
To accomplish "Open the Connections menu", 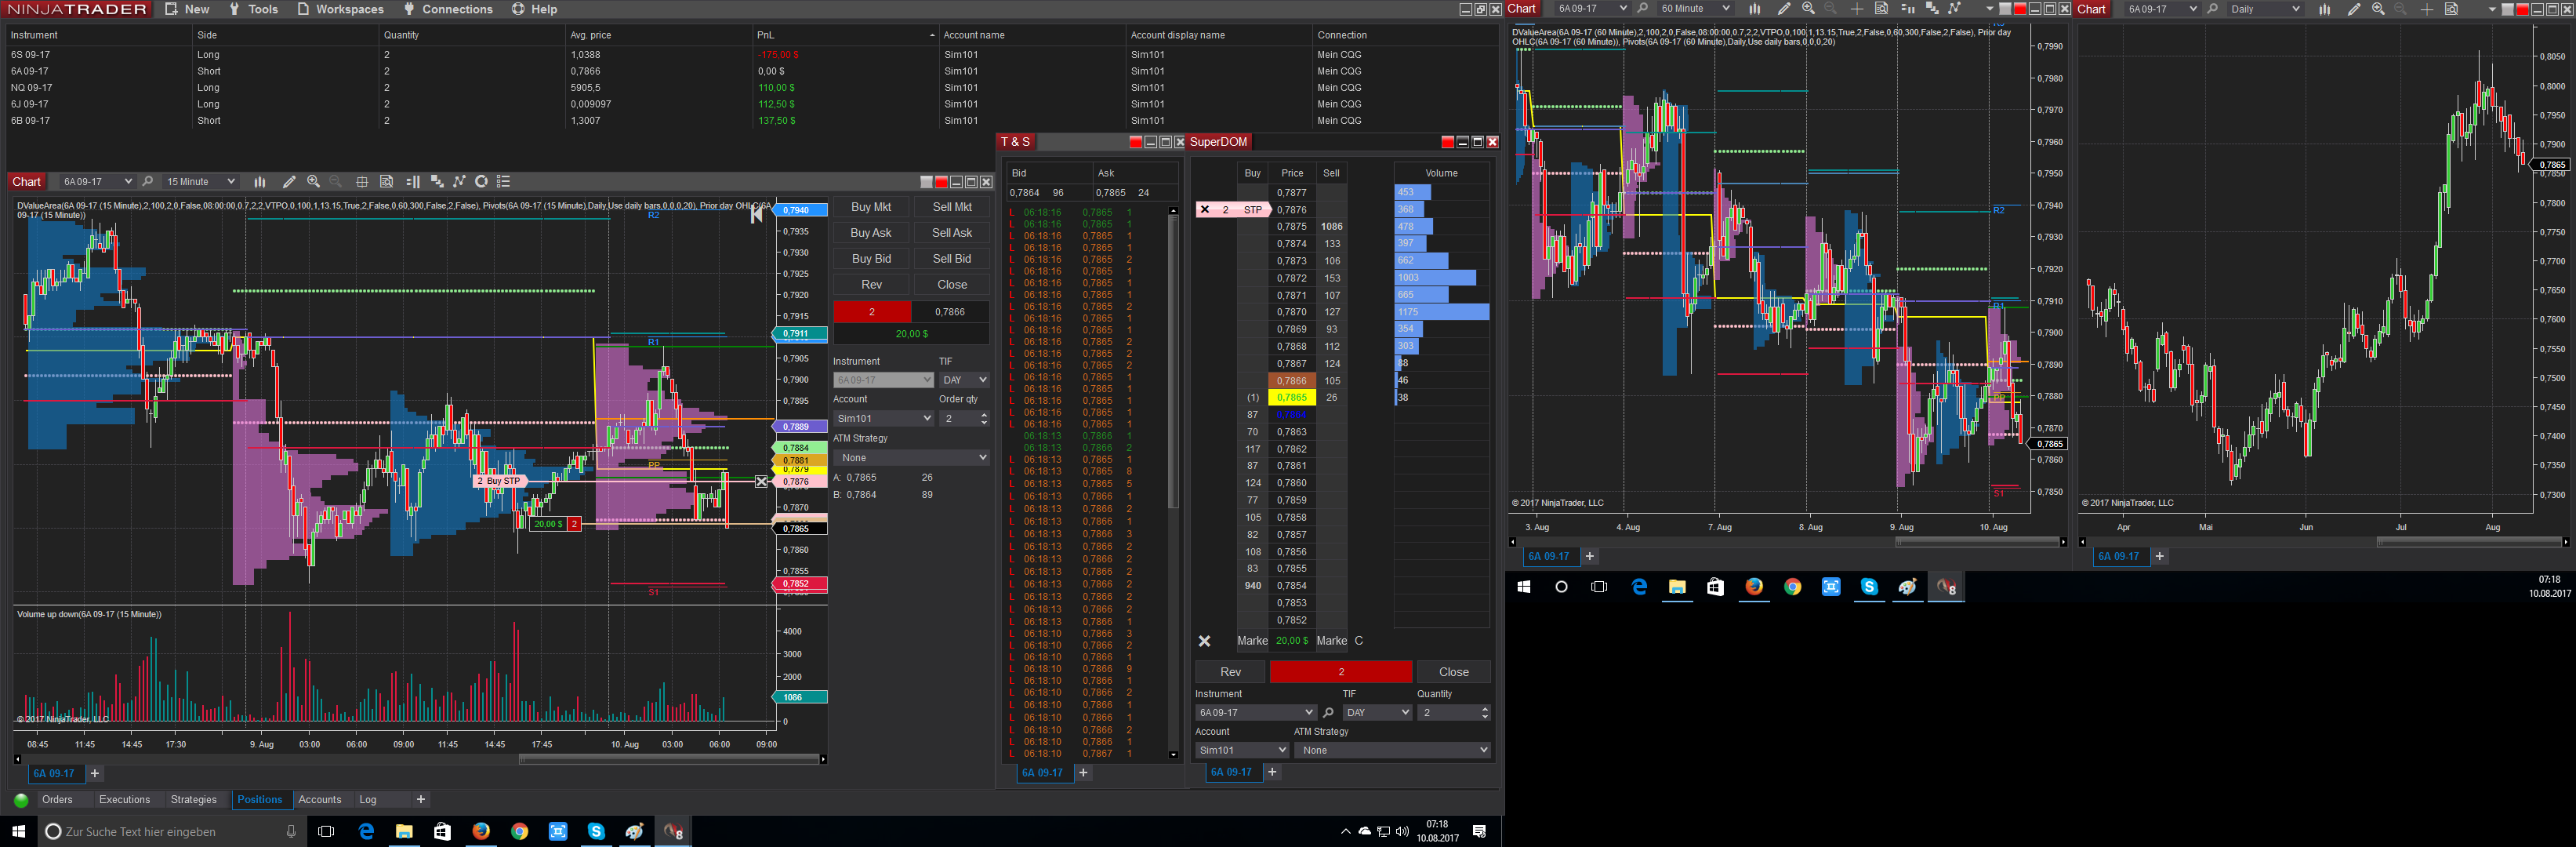I will pos(448,9).
